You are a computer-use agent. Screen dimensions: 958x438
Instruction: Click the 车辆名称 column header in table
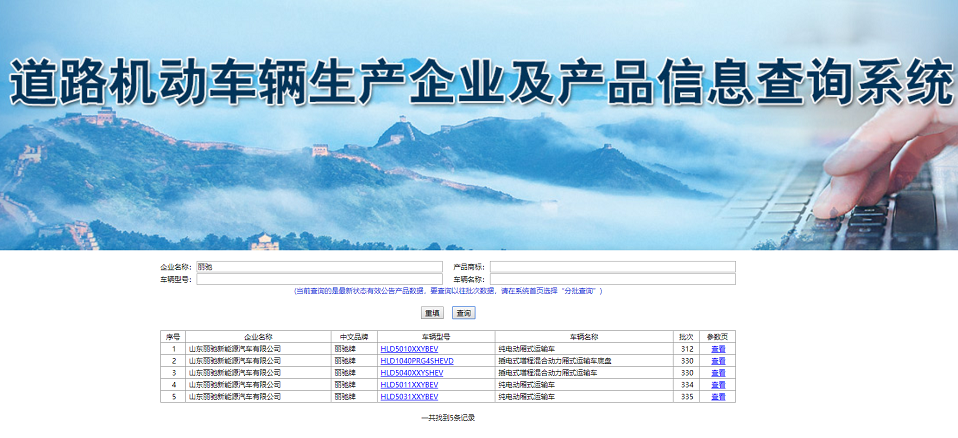tap(584, 337)
